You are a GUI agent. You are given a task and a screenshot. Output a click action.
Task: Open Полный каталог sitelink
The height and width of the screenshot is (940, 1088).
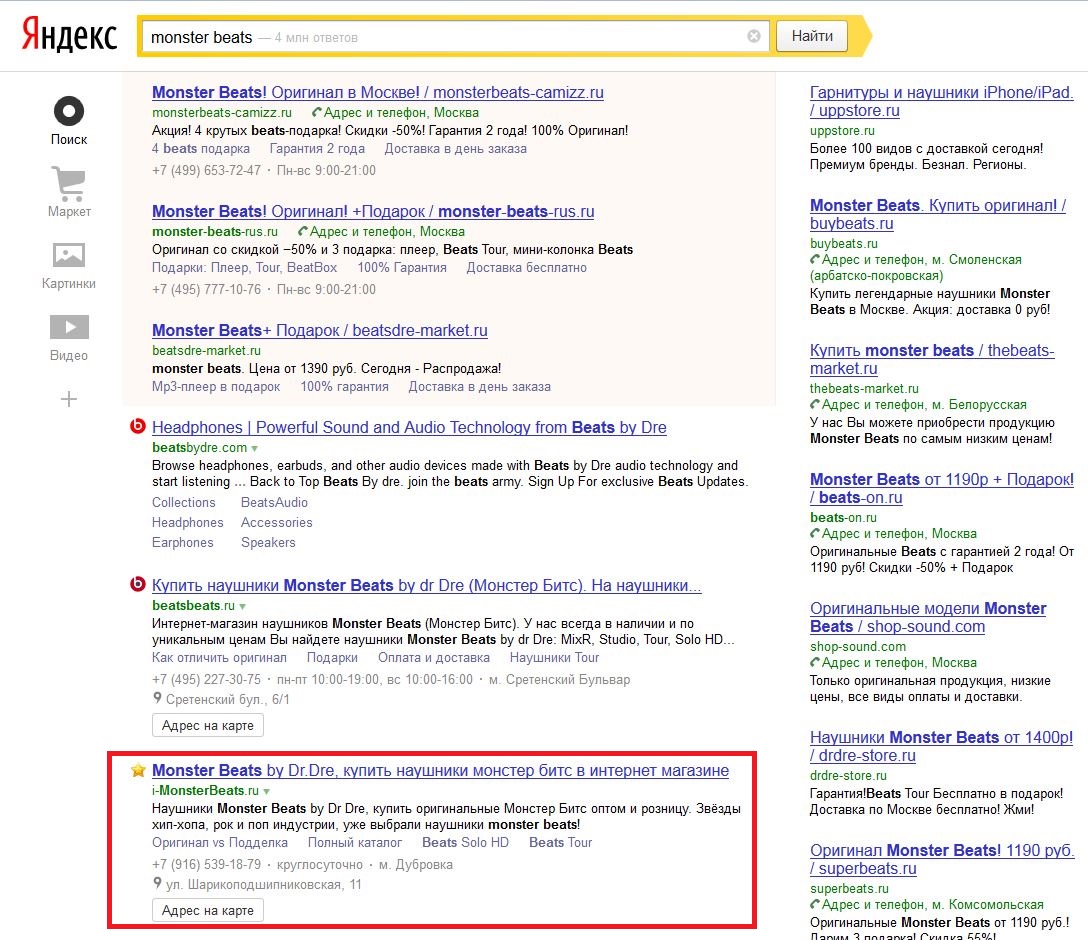355,843
